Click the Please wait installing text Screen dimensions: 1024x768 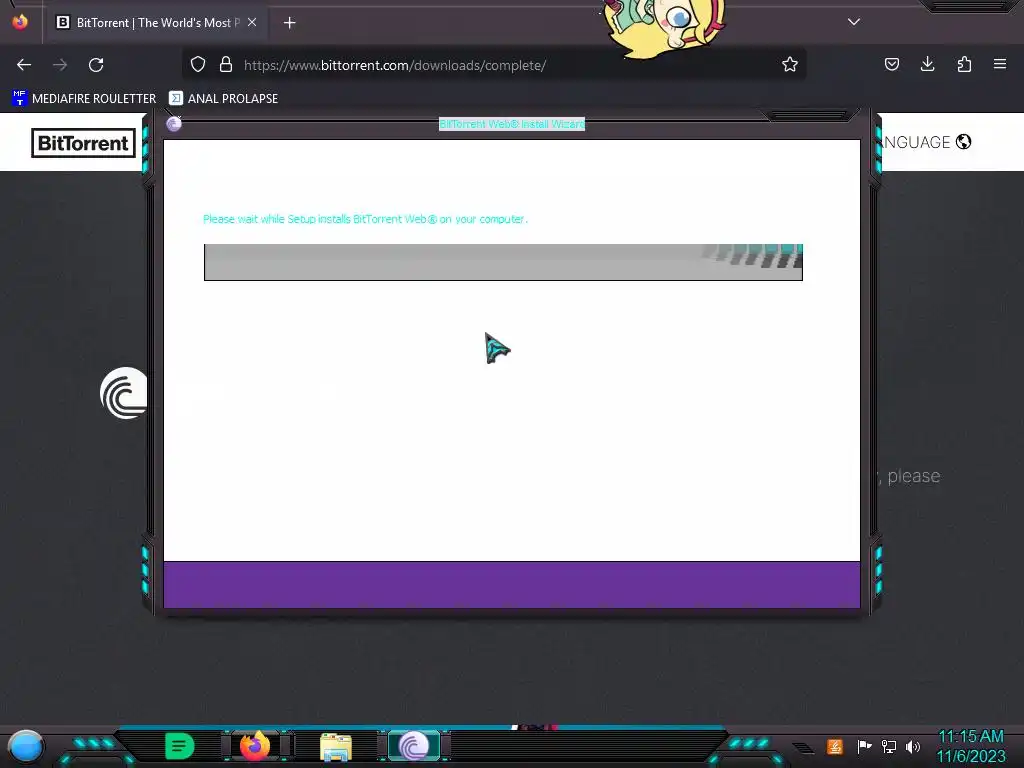(x=365, y=219)
